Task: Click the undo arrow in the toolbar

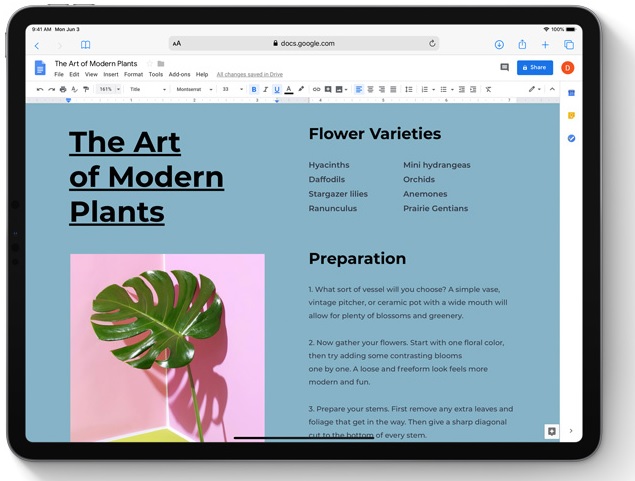Action: [x=40, y=90]
